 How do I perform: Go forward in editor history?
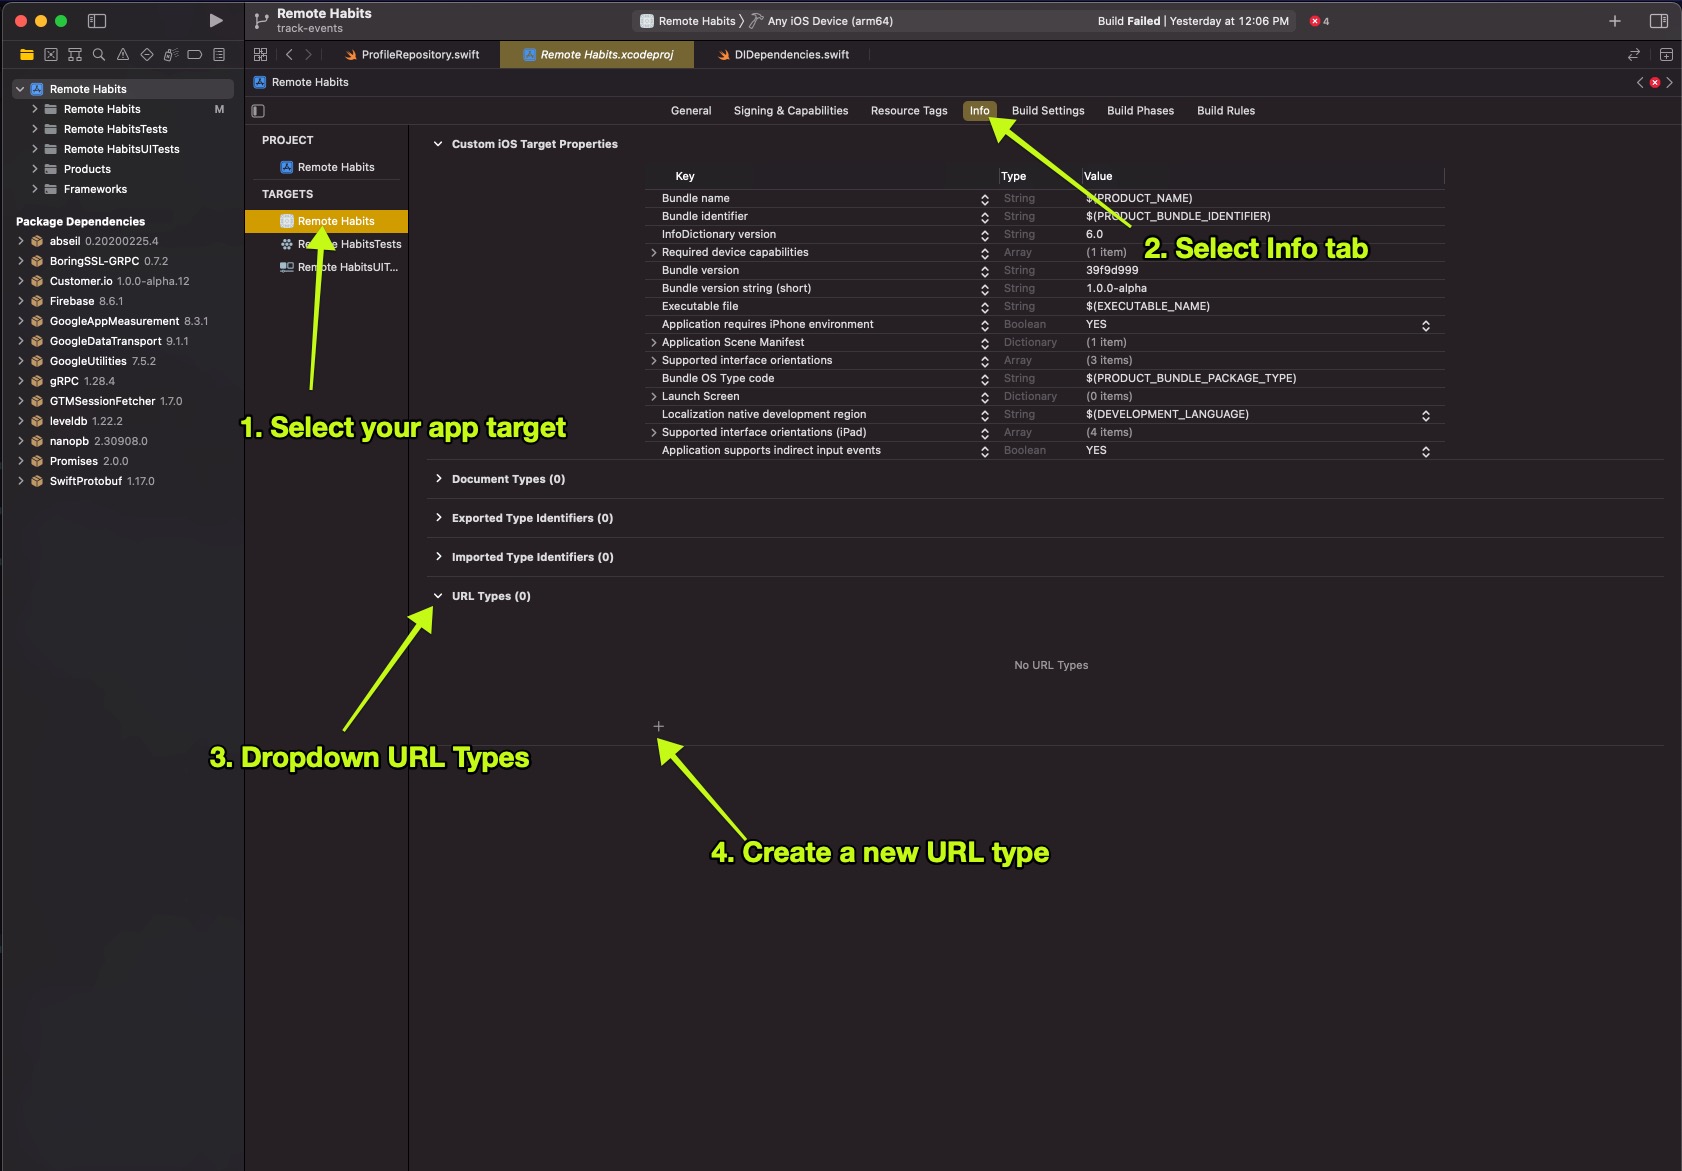(x=308, y=55)
